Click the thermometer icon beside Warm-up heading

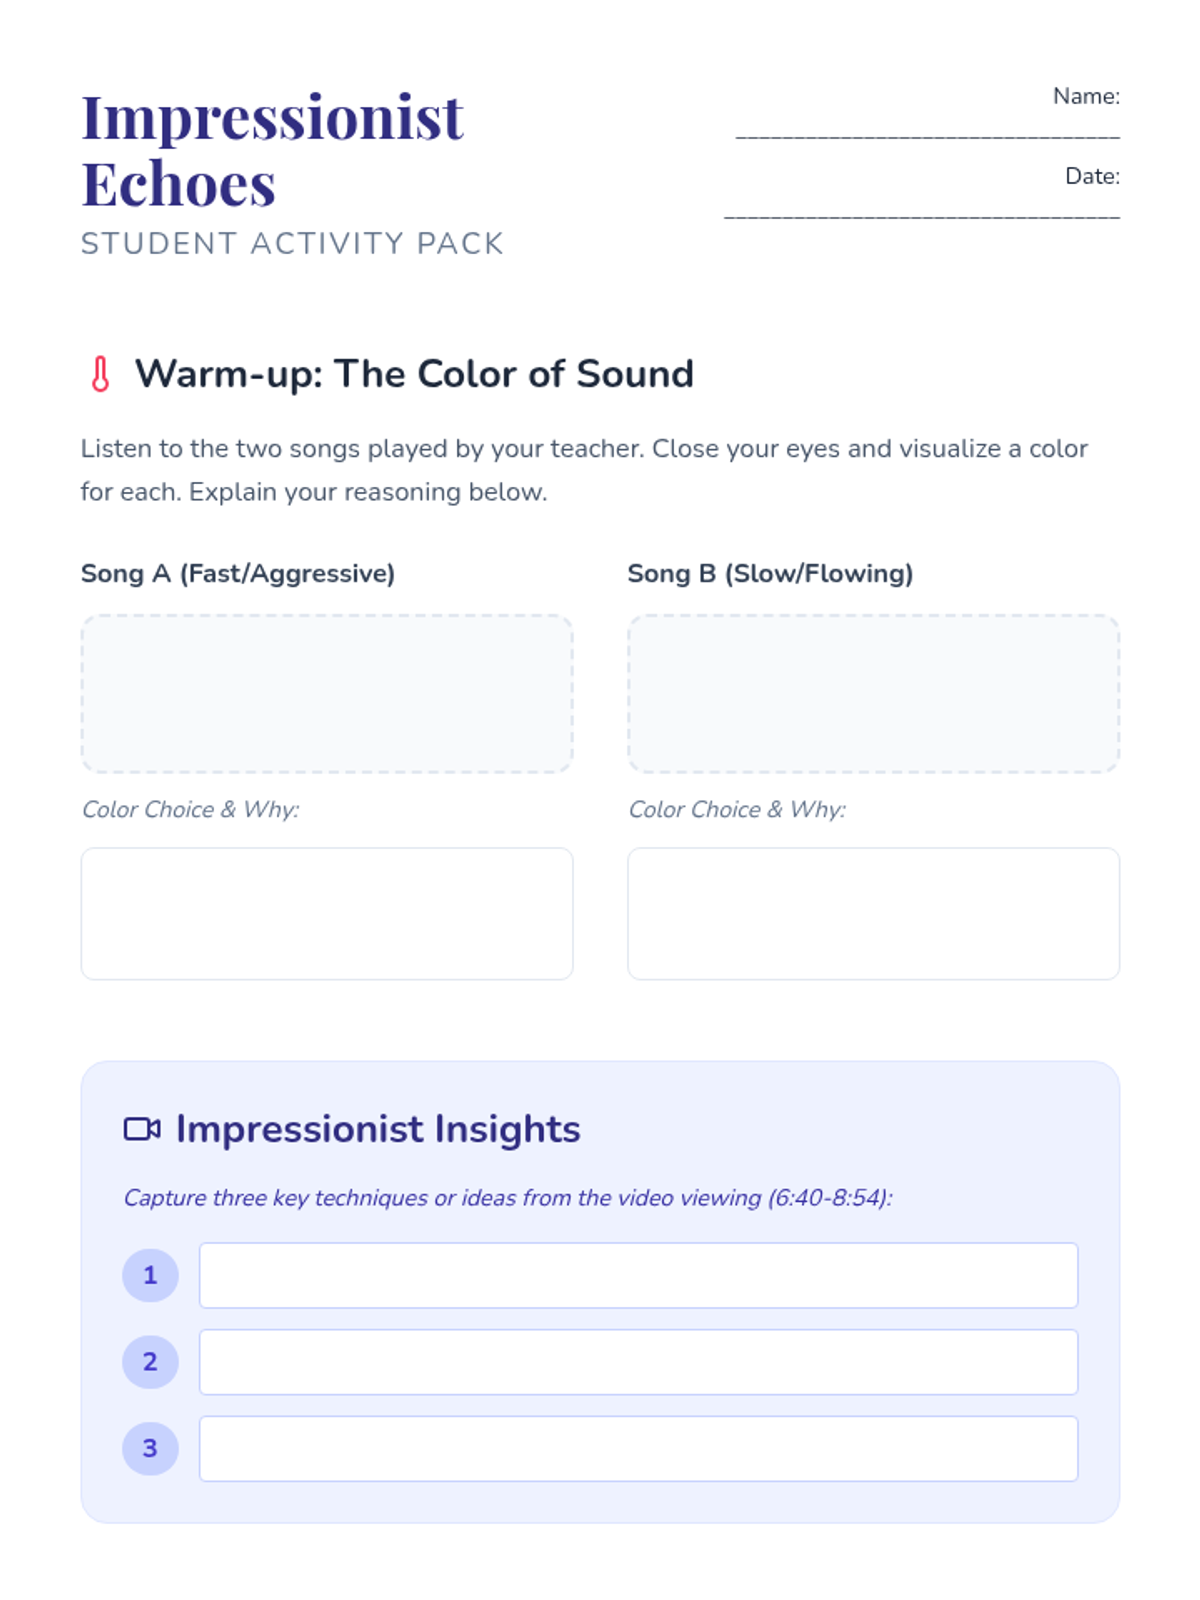pyautogui.click(x=100, y=374)
